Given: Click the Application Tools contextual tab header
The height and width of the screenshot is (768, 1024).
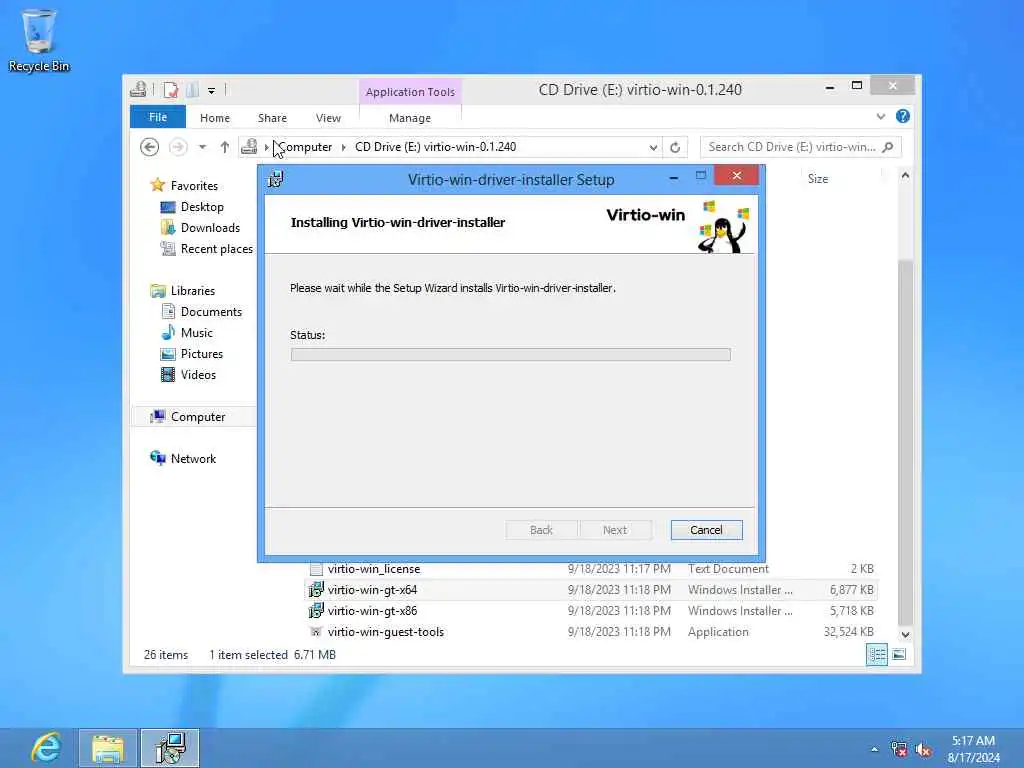Looking at the screenshot, I should pyautogui.click(x=410, y=91).
